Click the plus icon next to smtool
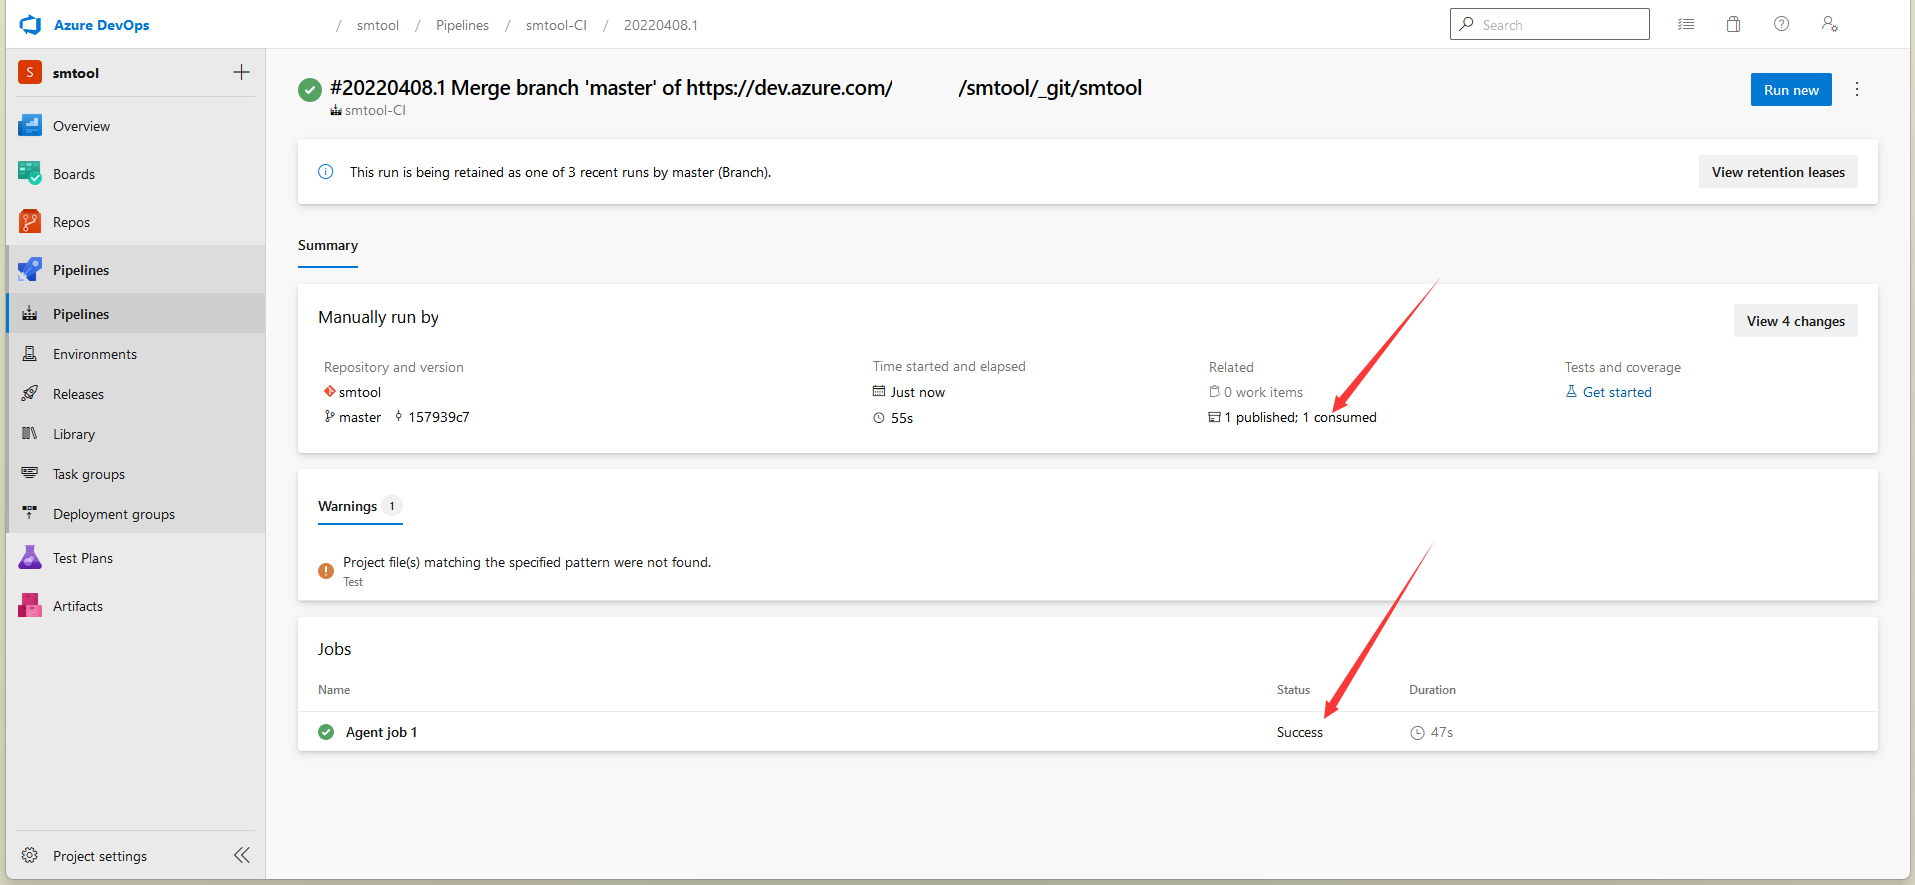The width and height of the screenshot is (1915, 885). point(241,72)
